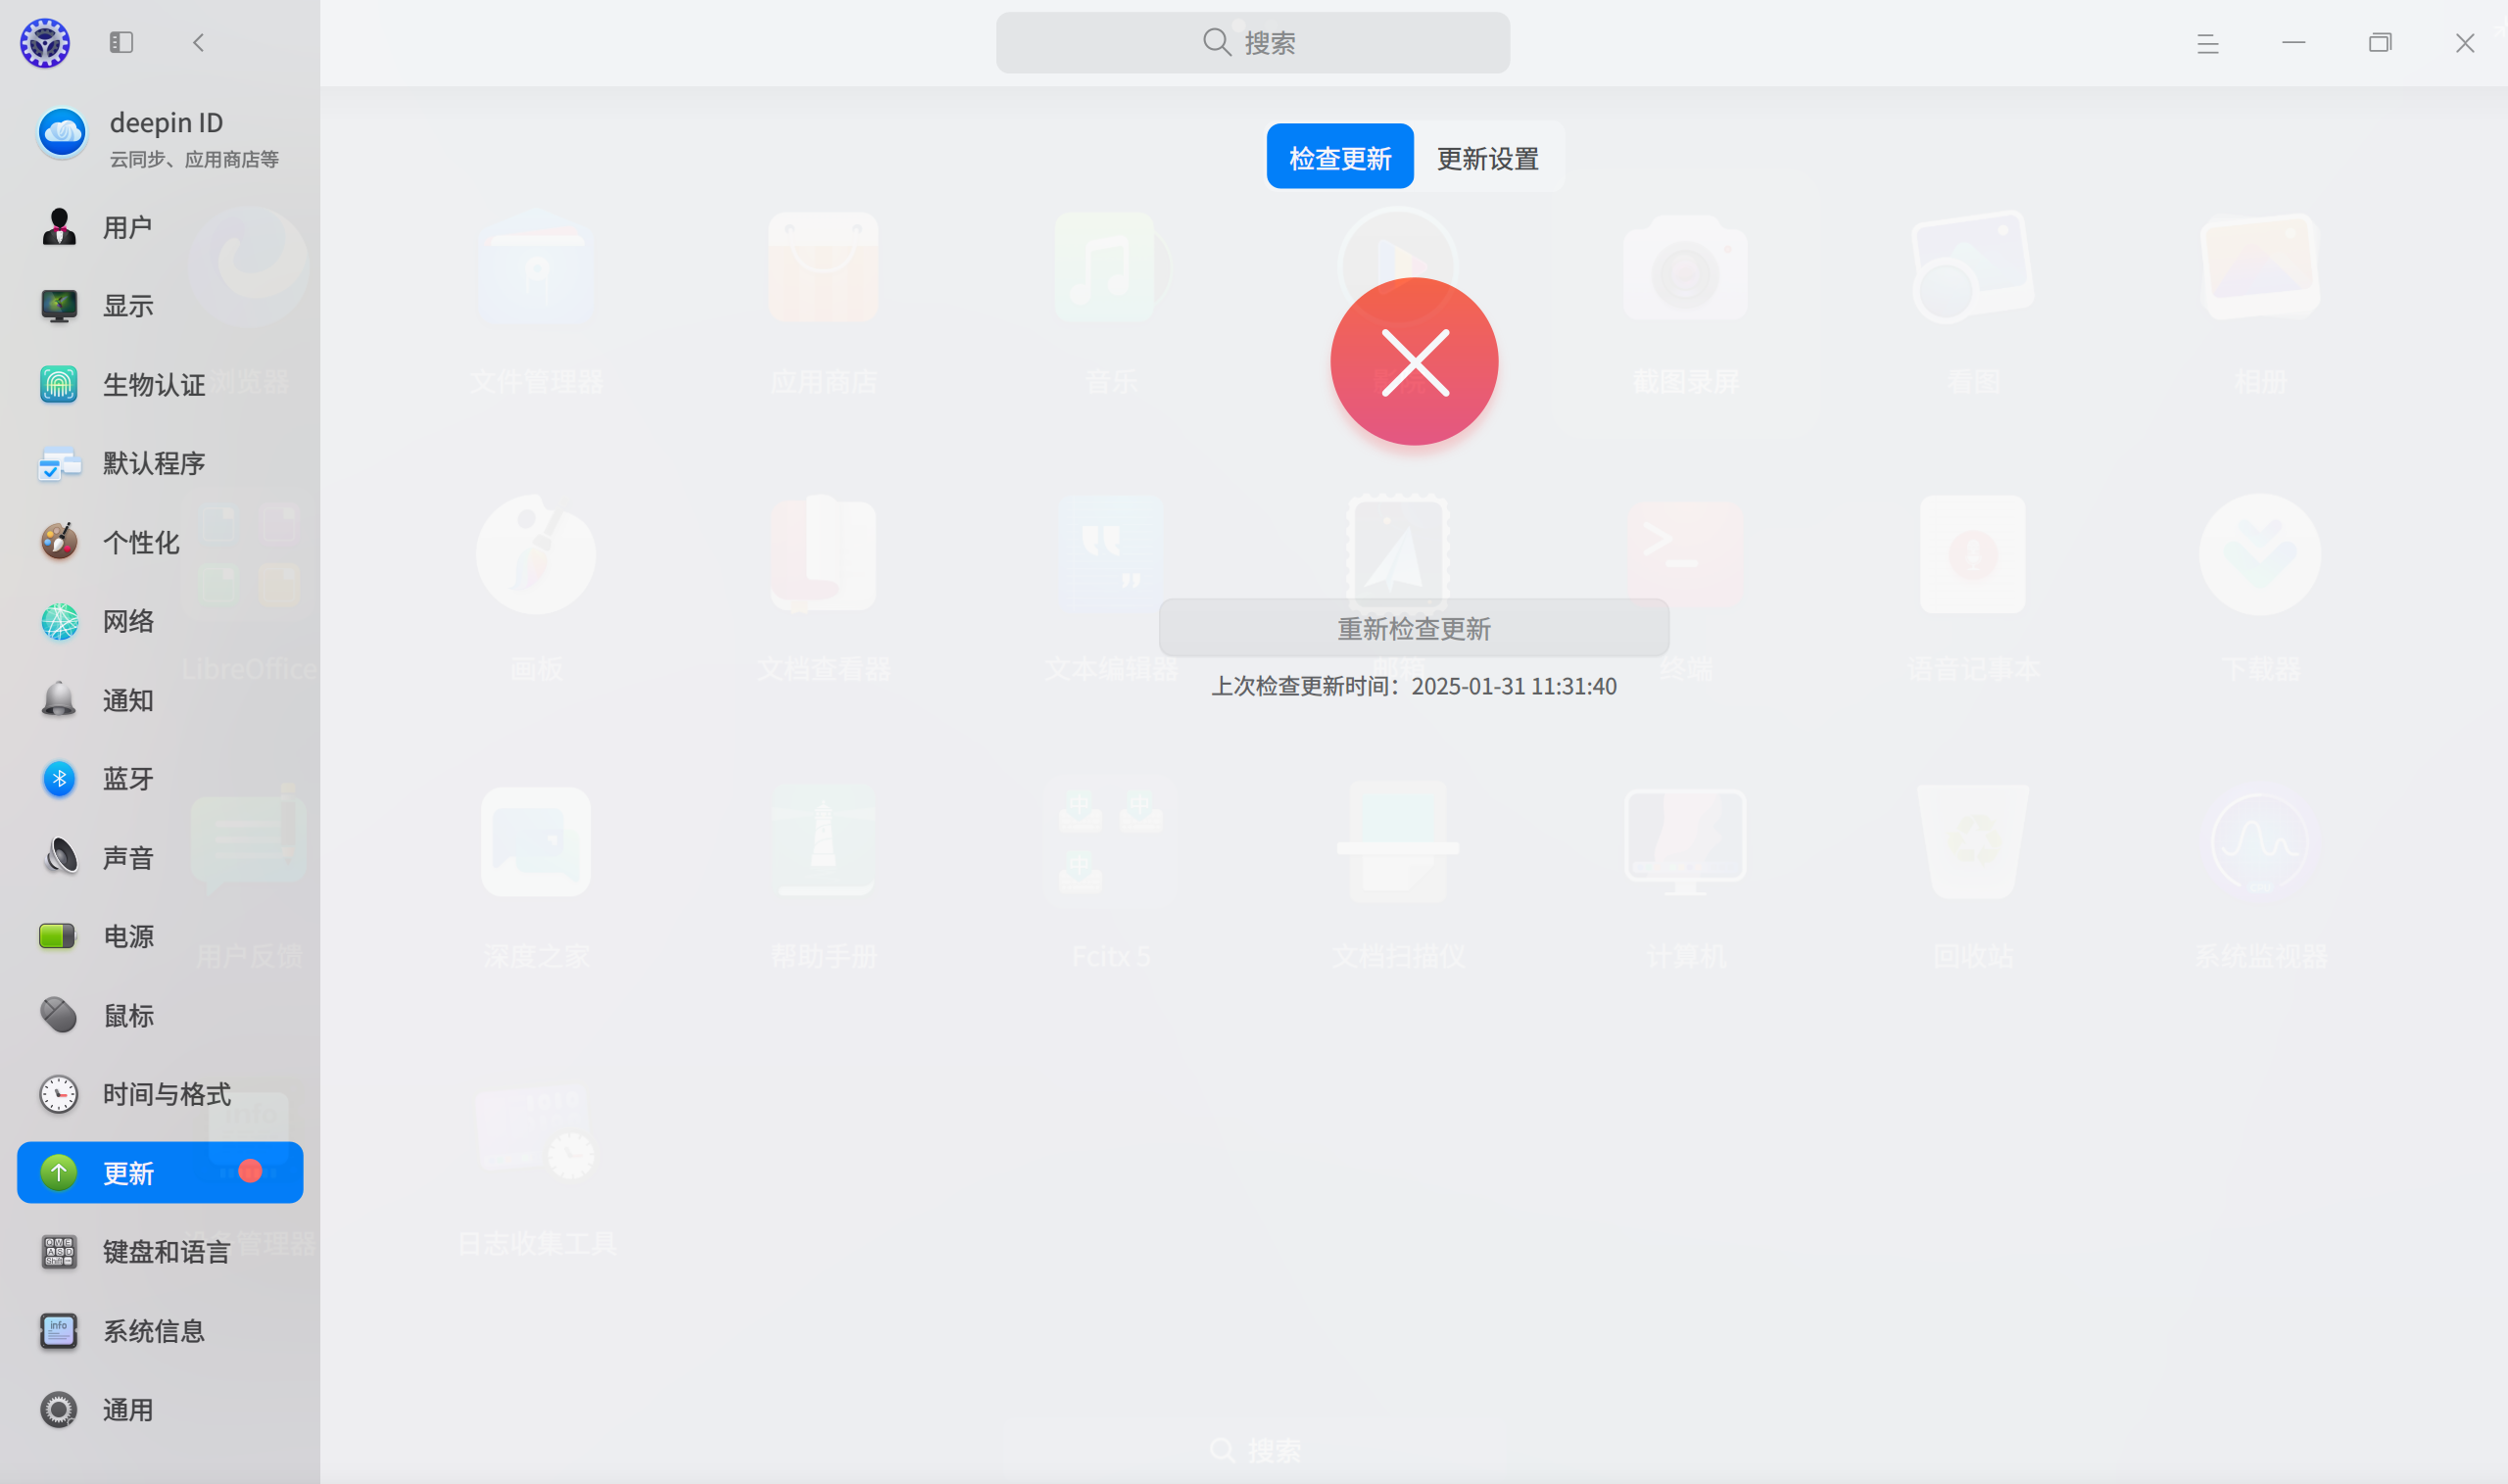The image size is (2508, 1484).
Task: Open 键盘和语言 keyboard icon
Action: coord(59,1252)
